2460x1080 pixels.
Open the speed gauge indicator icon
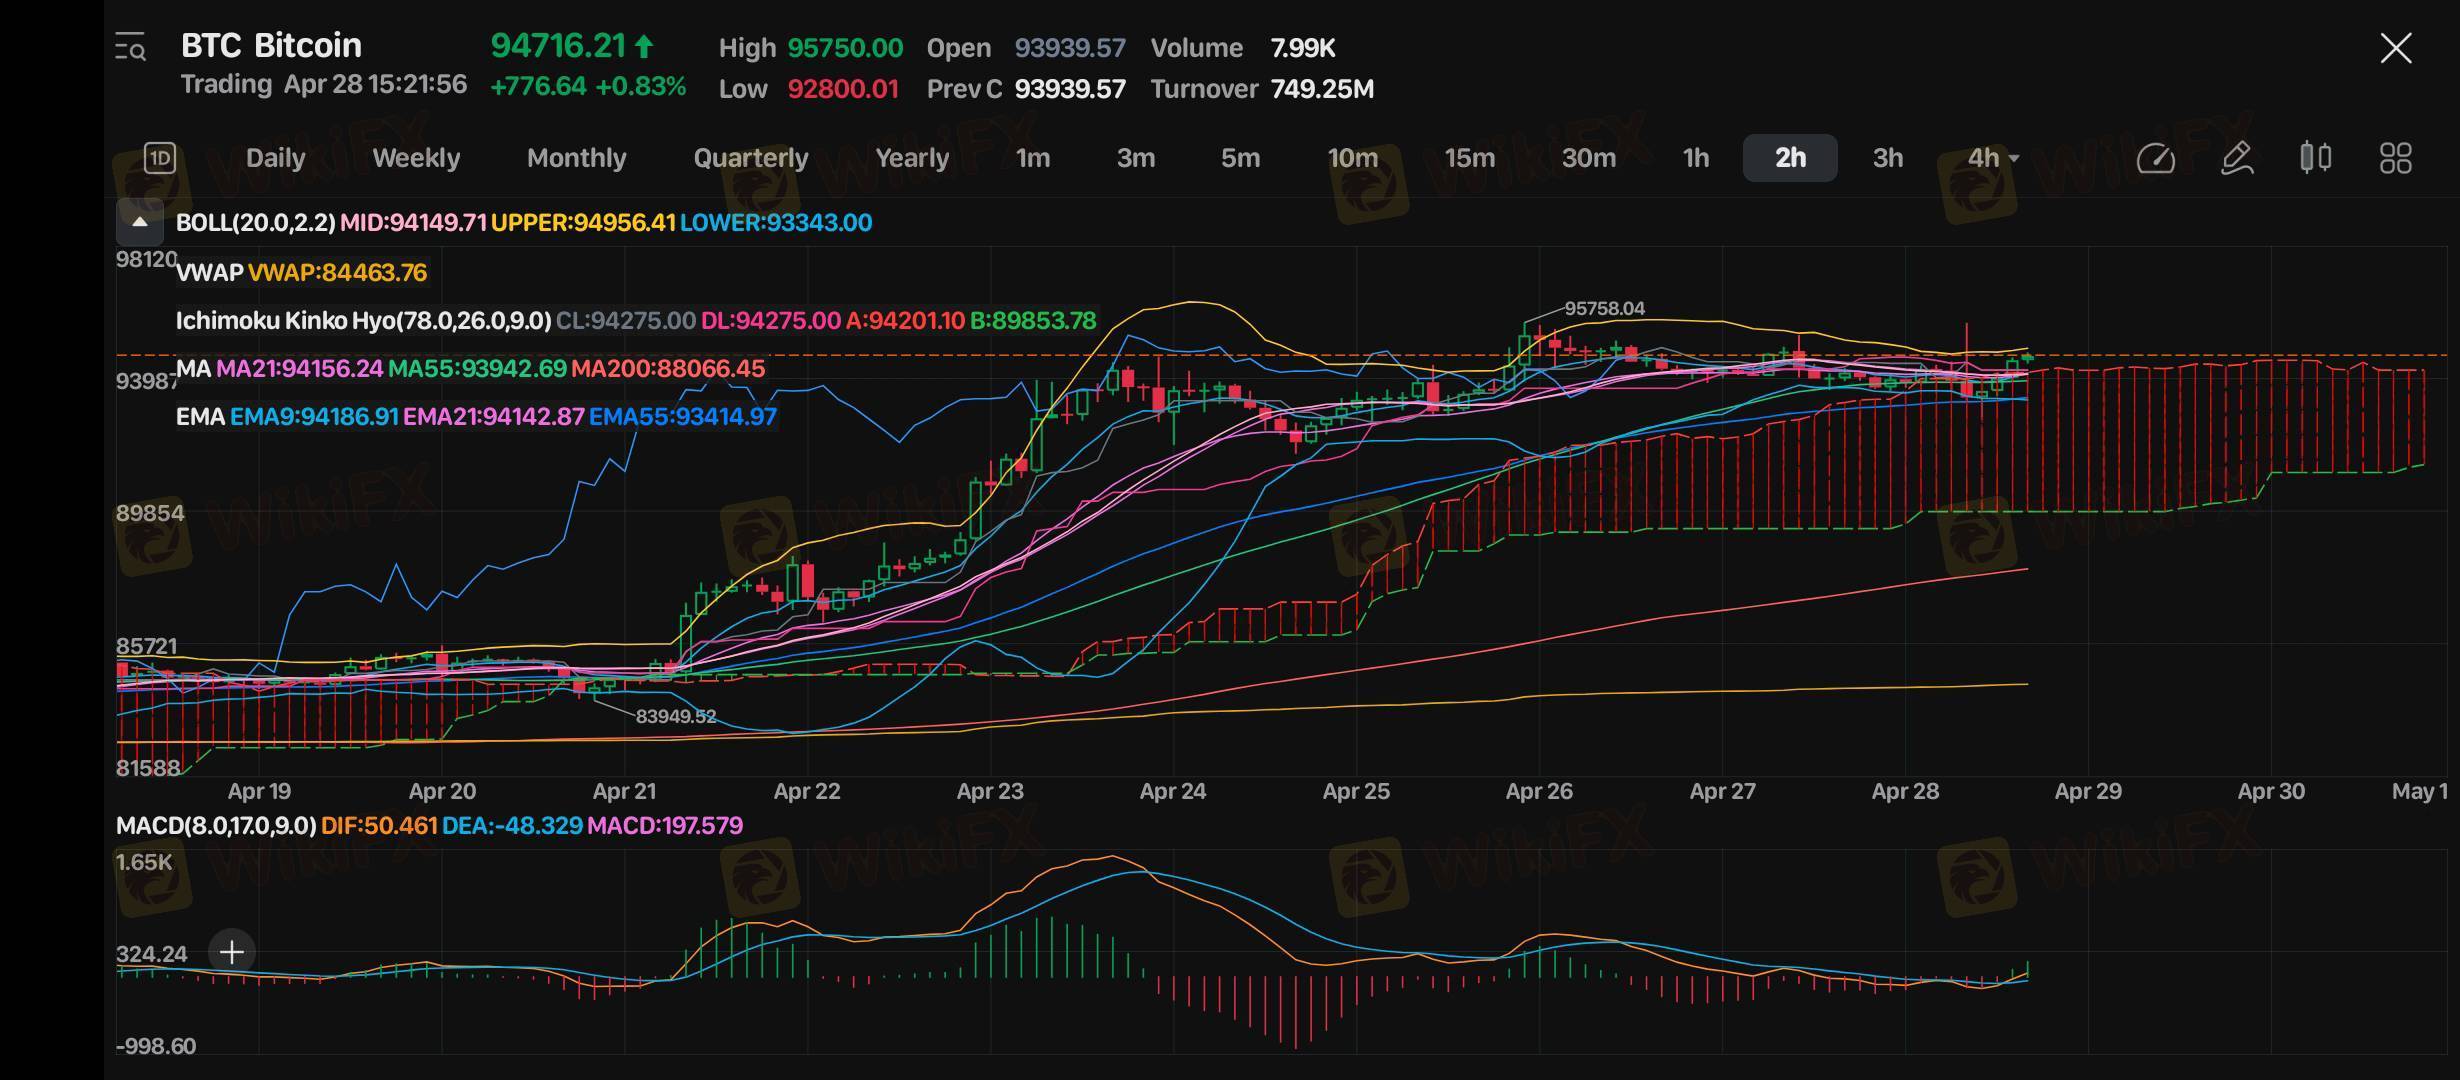(x=2155, y=158)
